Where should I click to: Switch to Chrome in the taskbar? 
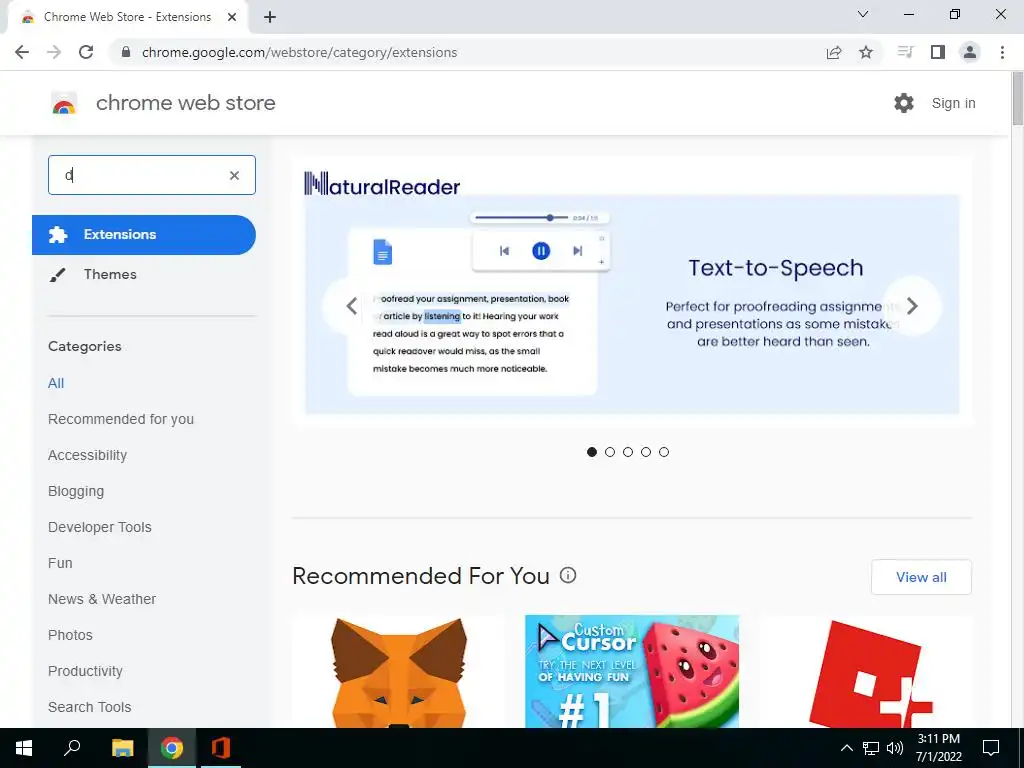click(x=172, y=748)
